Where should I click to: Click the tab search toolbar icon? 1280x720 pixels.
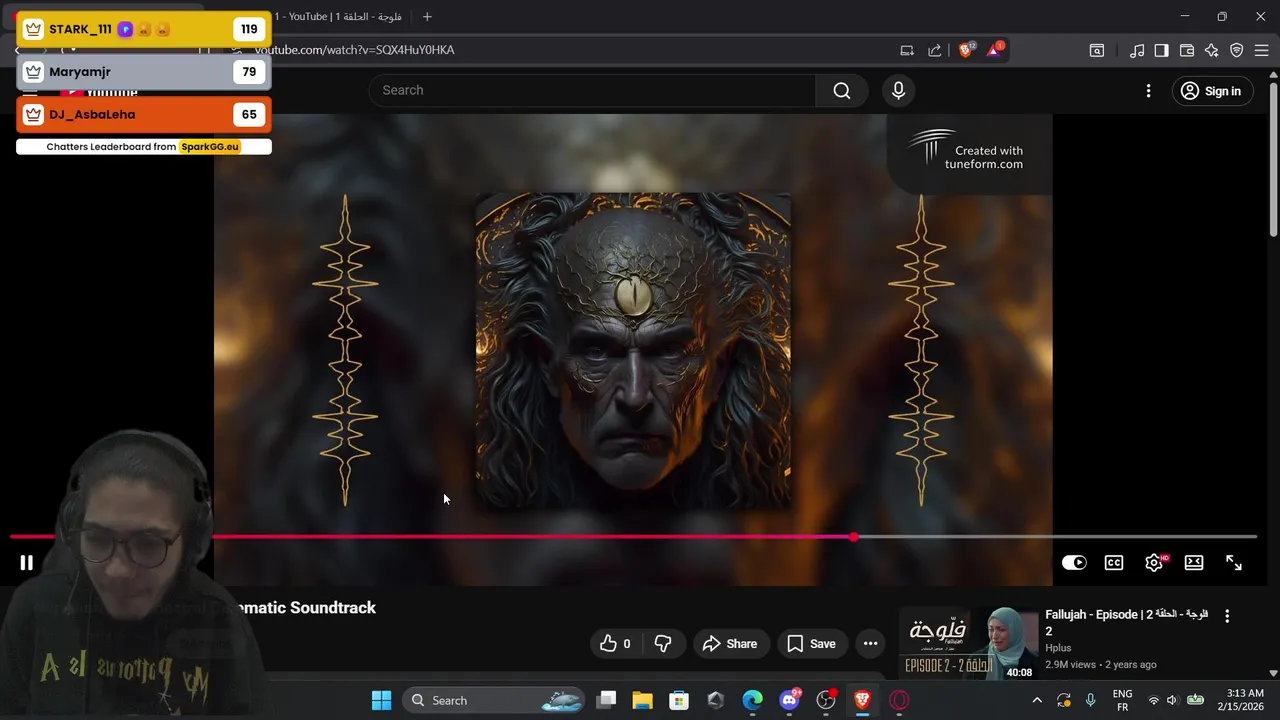click(1097, 50)
